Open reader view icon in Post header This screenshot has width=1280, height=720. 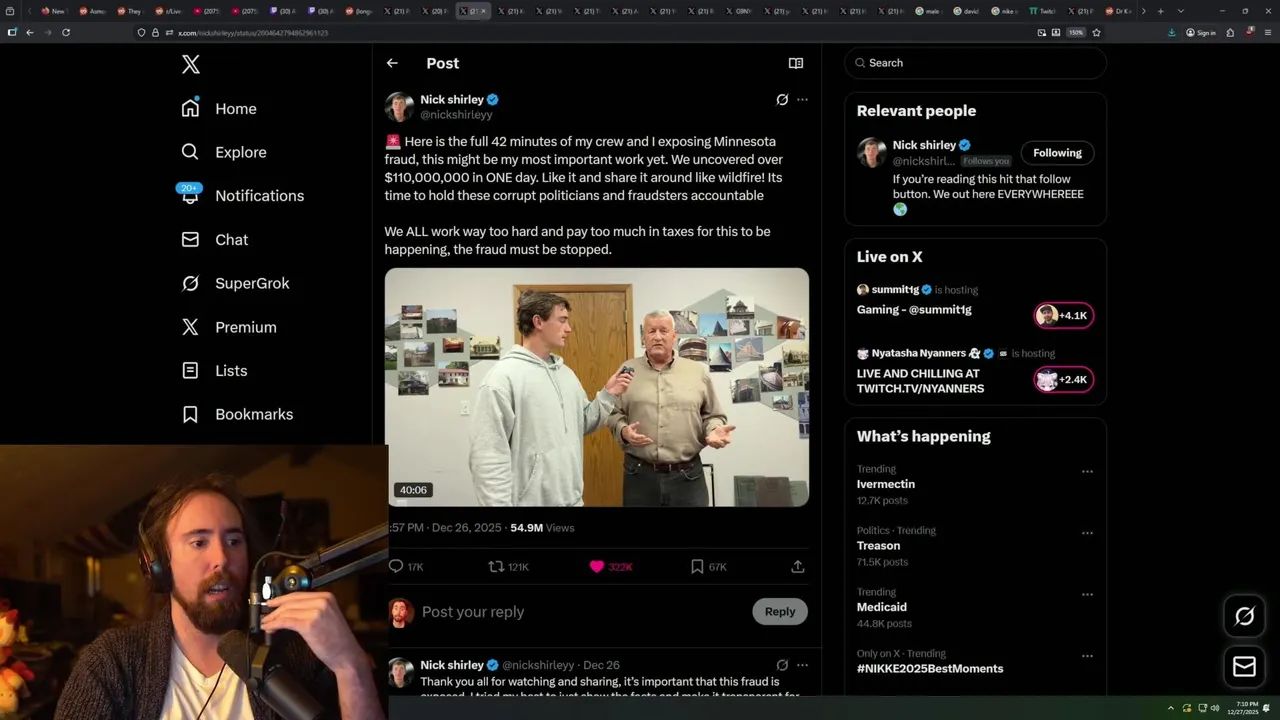click(796, 63)
